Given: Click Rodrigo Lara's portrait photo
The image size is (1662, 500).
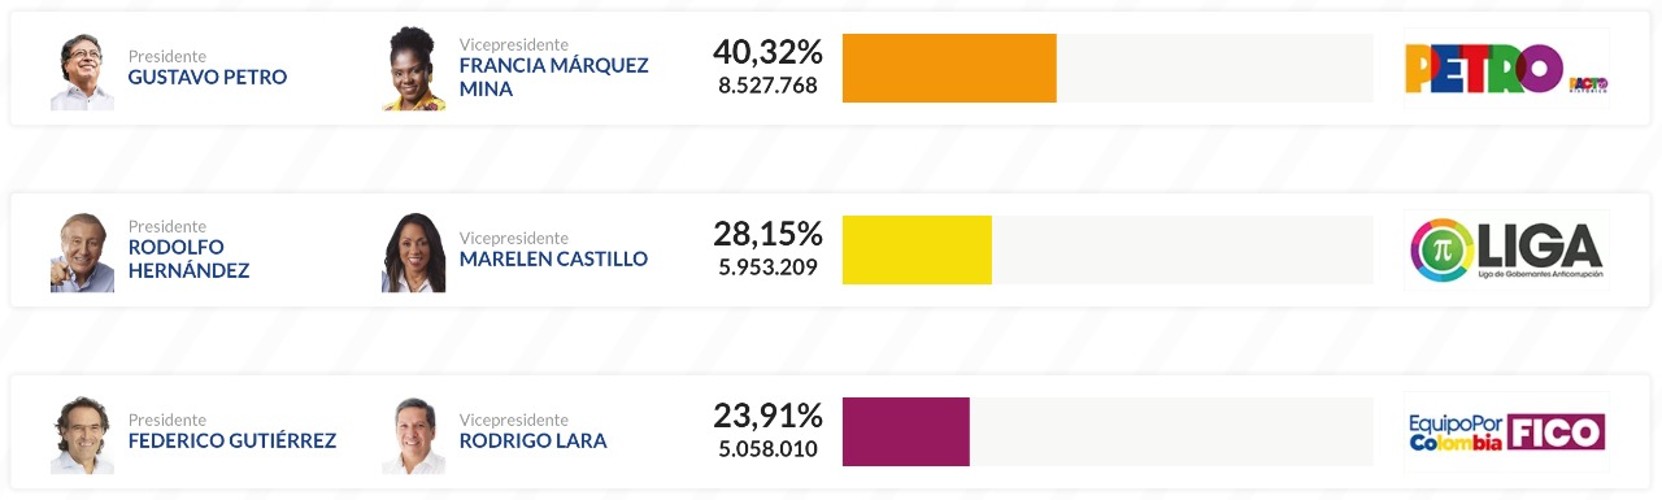Looking at the screenshot, I should (413, 434).
